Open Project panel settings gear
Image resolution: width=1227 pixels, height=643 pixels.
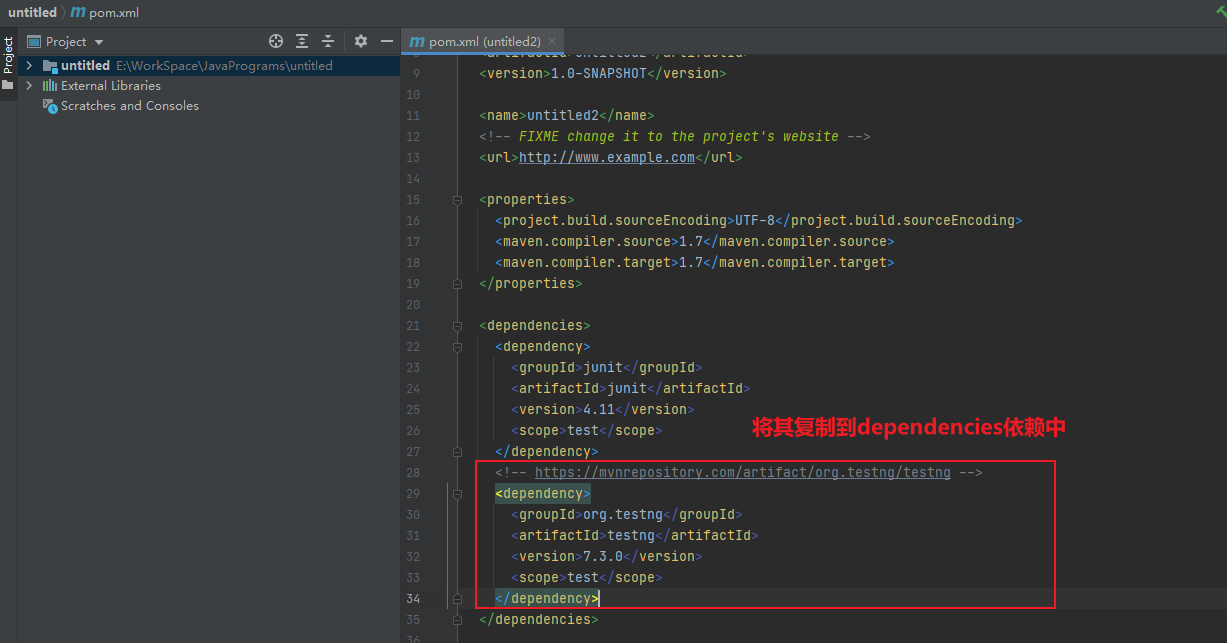point(361,41)
